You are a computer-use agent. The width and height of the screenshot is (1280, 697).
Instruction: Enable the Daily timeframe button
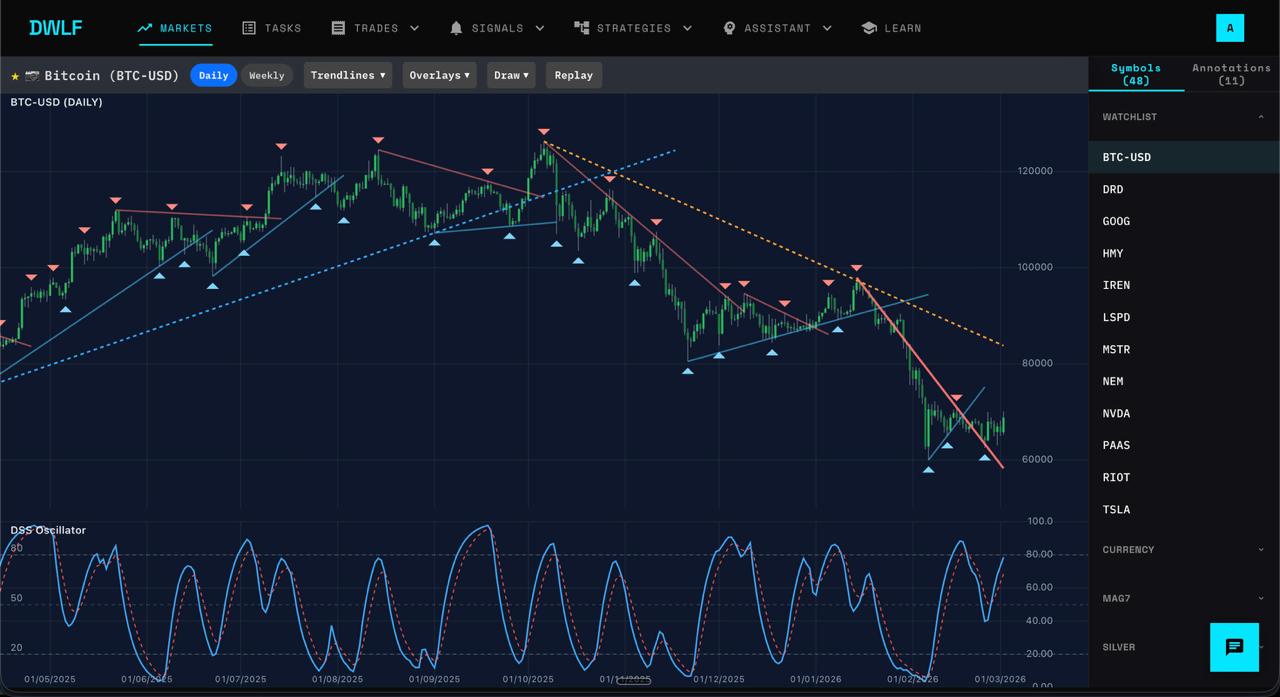[x=213, y=75]
